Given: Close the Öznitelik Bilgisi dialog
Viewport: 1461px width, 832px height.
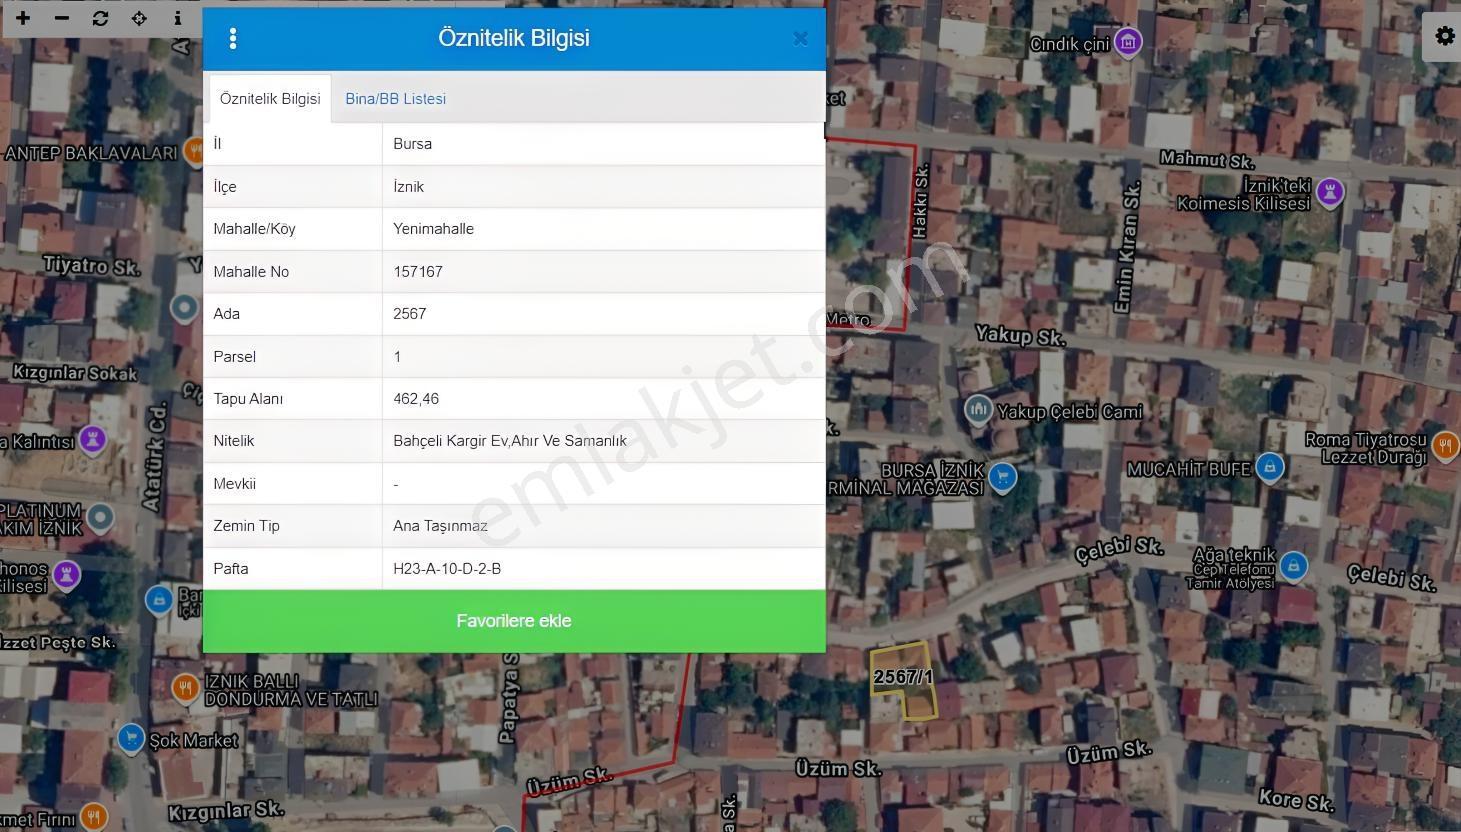Looking at the screenshot, I should point(800,39).
